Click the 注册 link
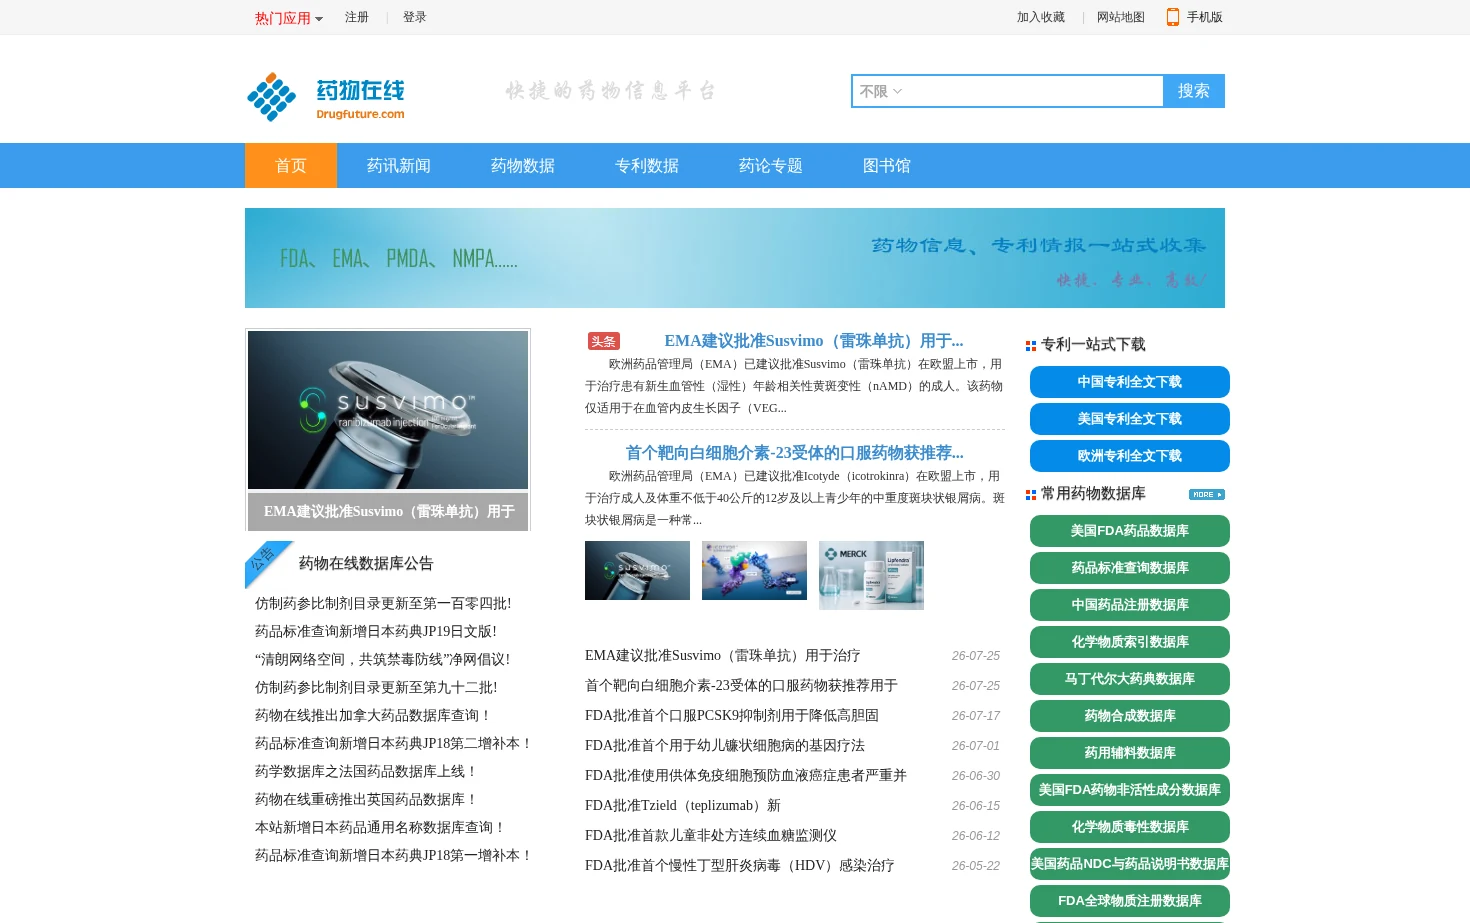 (357, 17)
